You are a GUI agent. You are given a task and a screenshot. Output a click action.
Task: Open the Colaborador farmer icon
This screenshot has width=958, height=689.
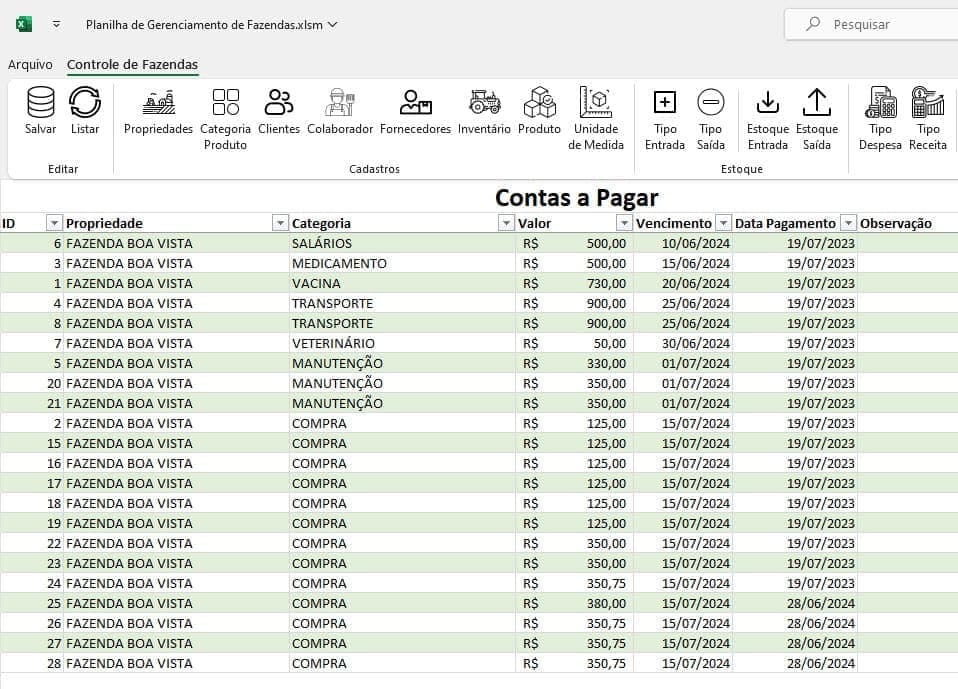340,102
